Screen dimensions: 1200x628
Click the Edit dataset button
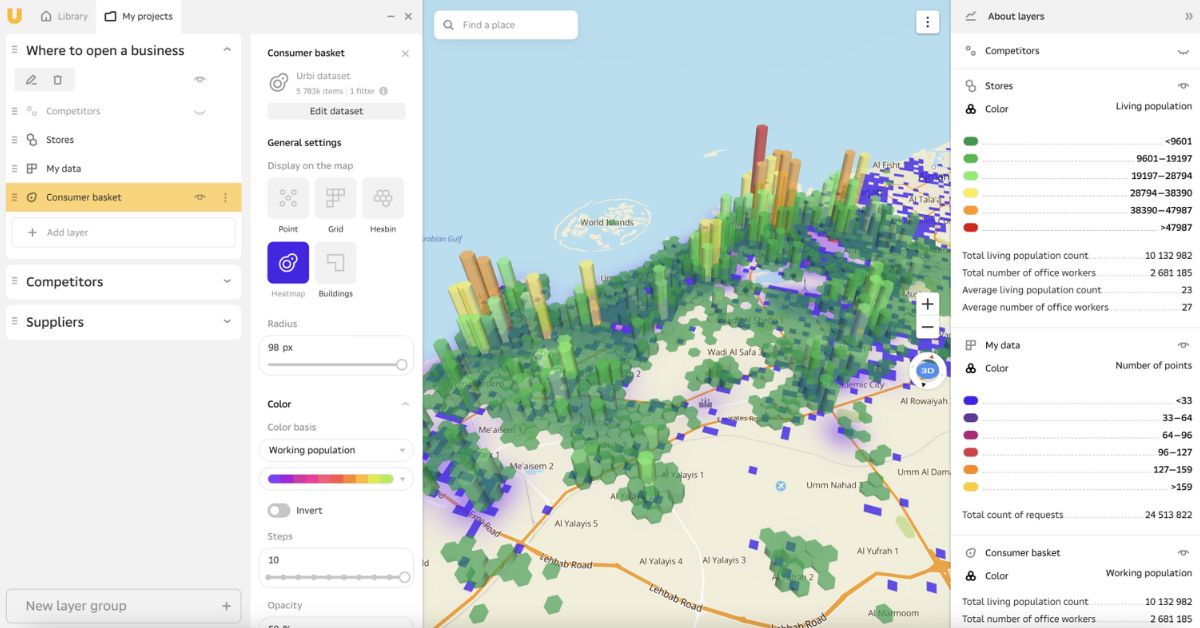(336, 111)
